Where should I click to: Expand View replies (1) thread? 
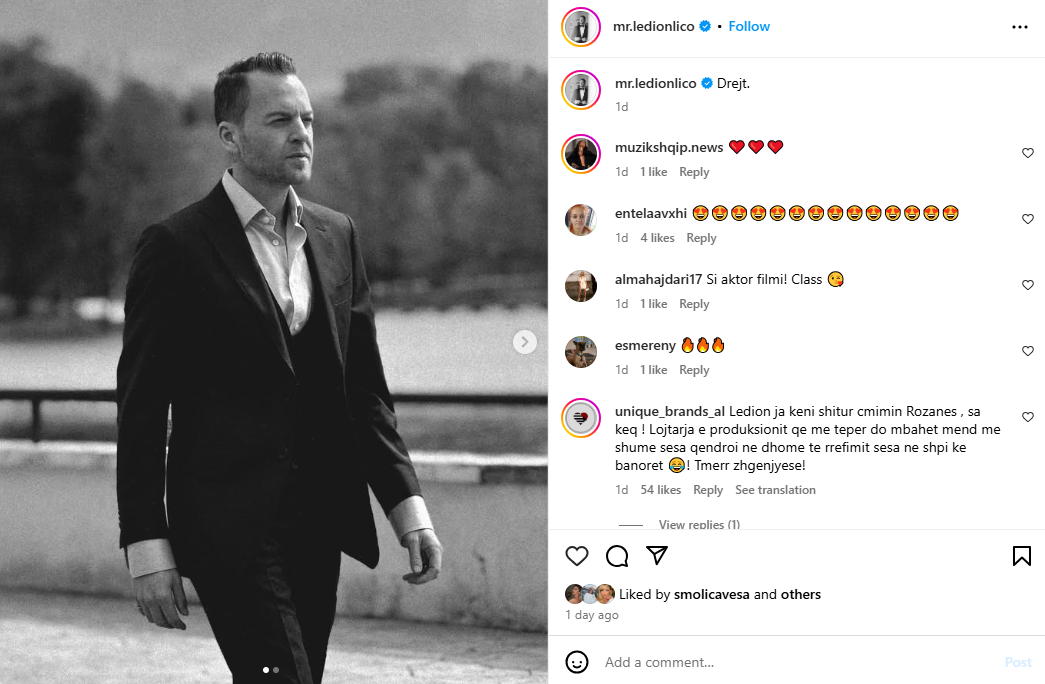pos(699,525)
